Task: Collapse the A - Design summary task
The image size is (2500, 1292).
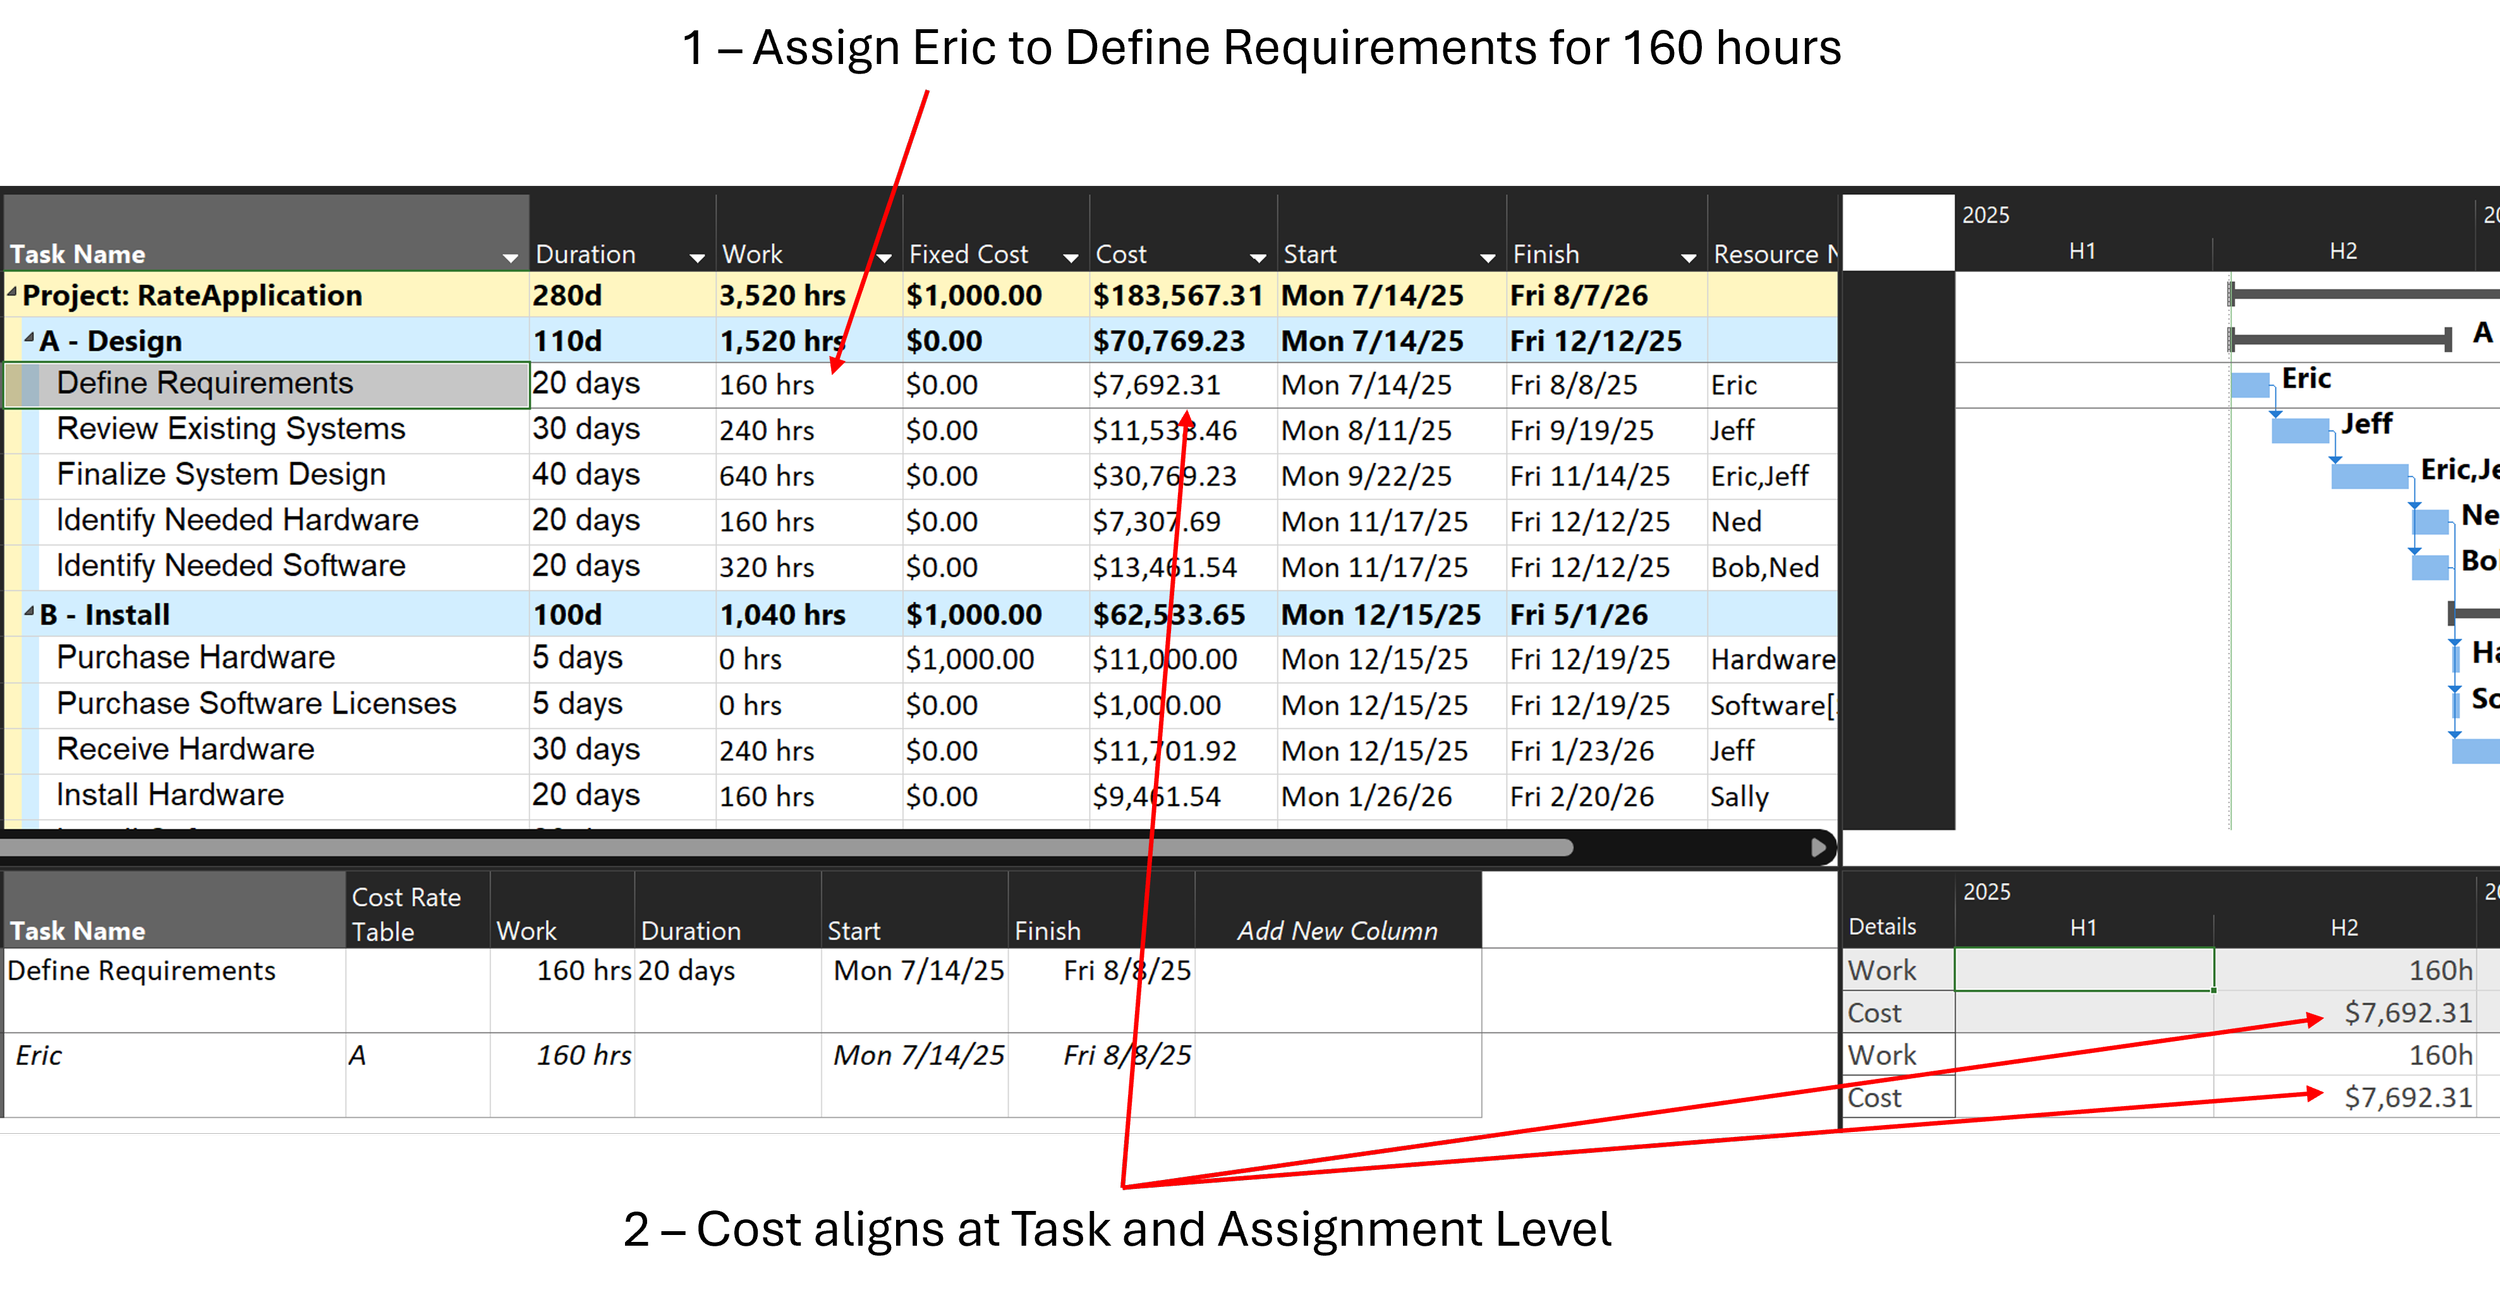Action: tap(30, 338)
